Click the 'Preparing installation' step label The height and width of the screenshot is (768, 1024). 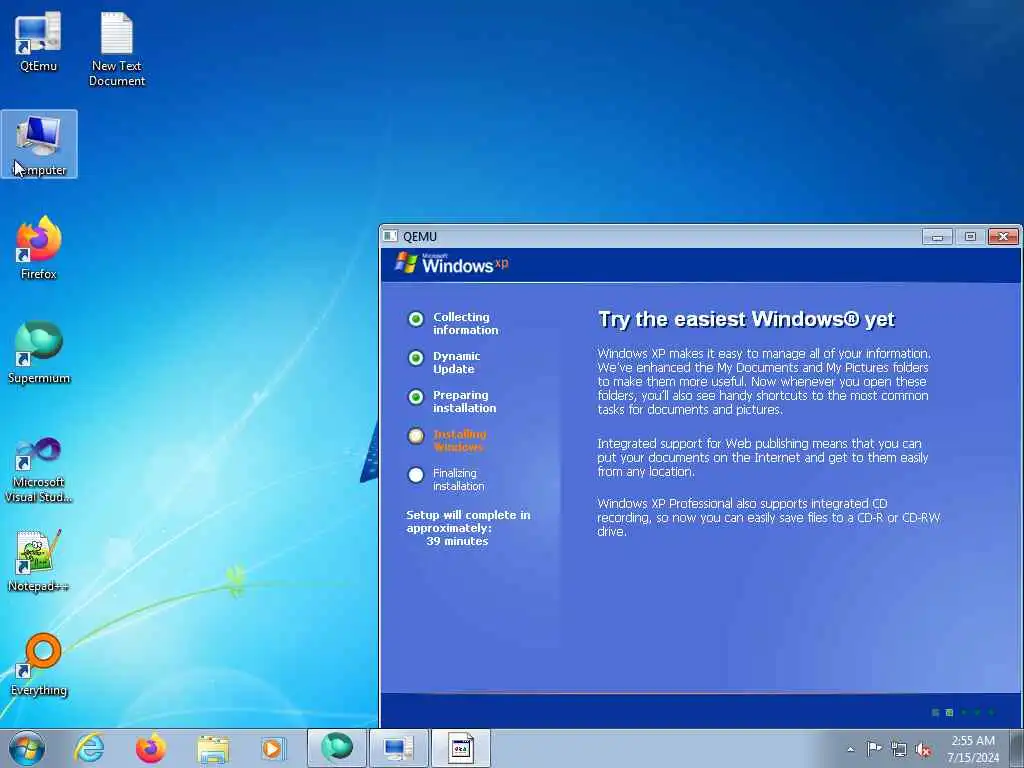coord(464,402)
